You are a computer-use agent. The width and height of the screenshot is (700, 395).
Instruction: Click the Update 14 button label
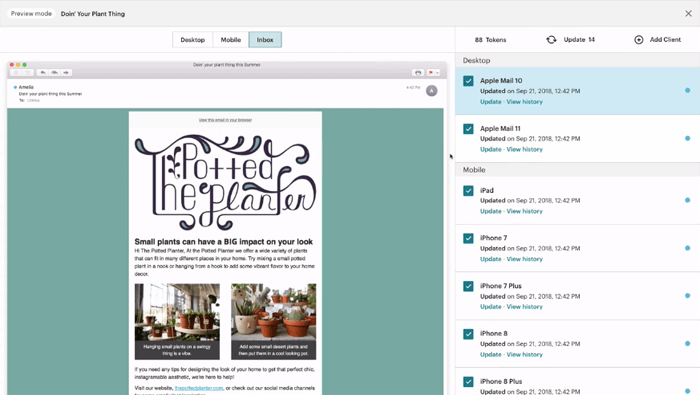[x=579, y=40]
